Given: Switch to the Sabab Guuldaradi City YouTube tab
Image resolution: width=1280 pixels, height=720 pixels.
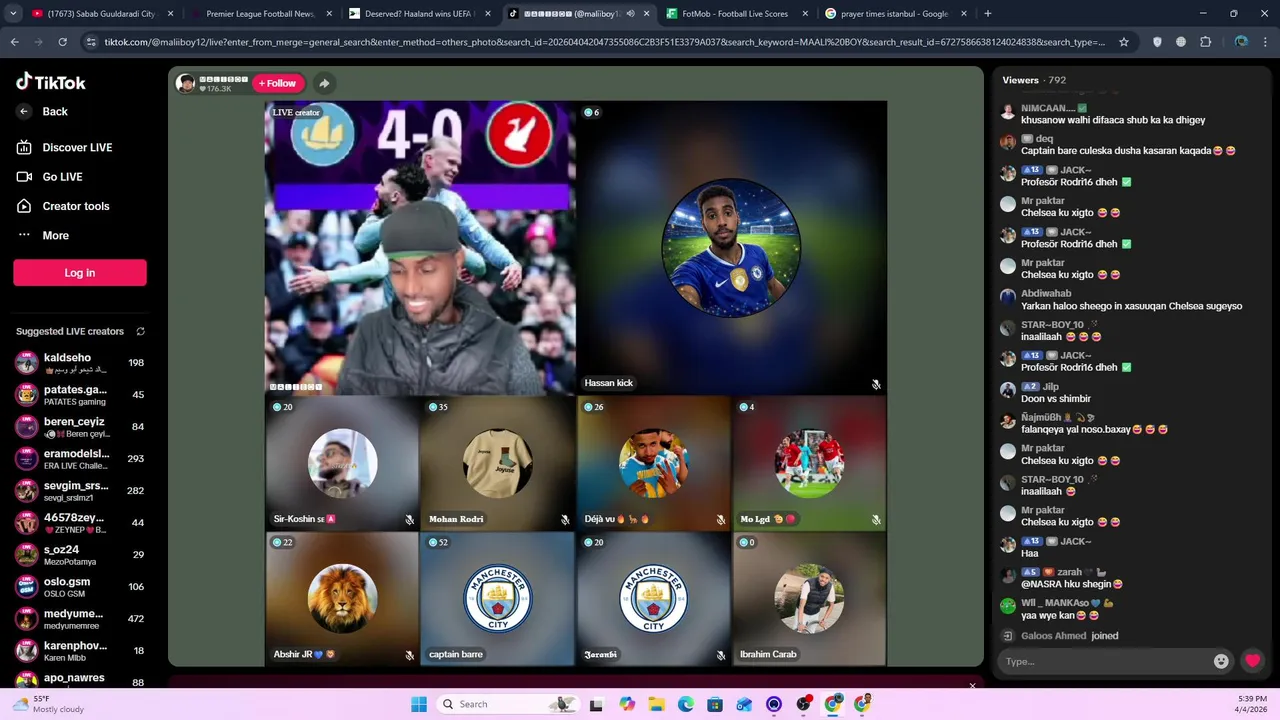Looking at the screenshot, I should point(101,14).
